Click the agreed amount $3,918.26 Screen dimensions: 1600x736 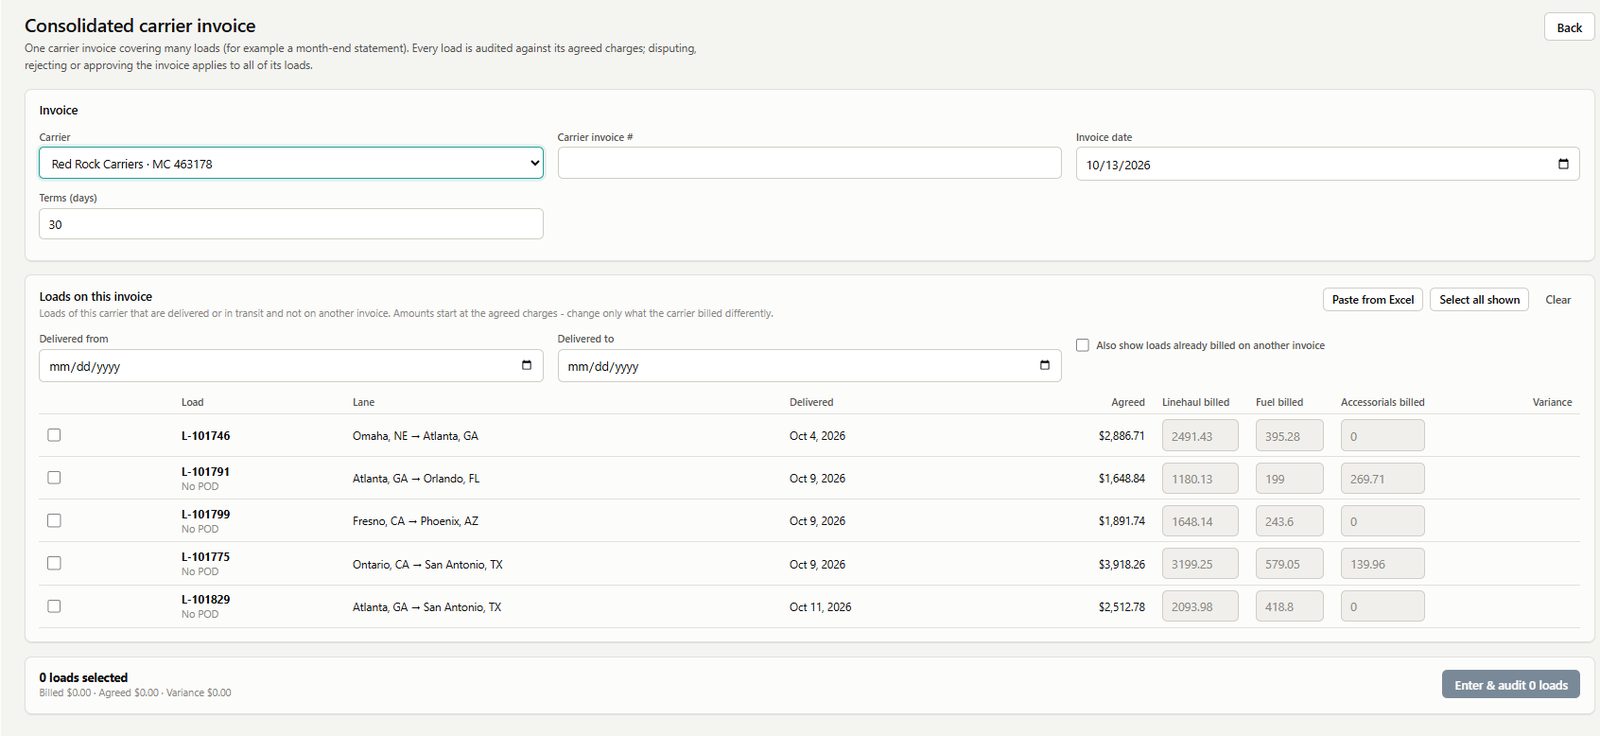pos(1121,564)
